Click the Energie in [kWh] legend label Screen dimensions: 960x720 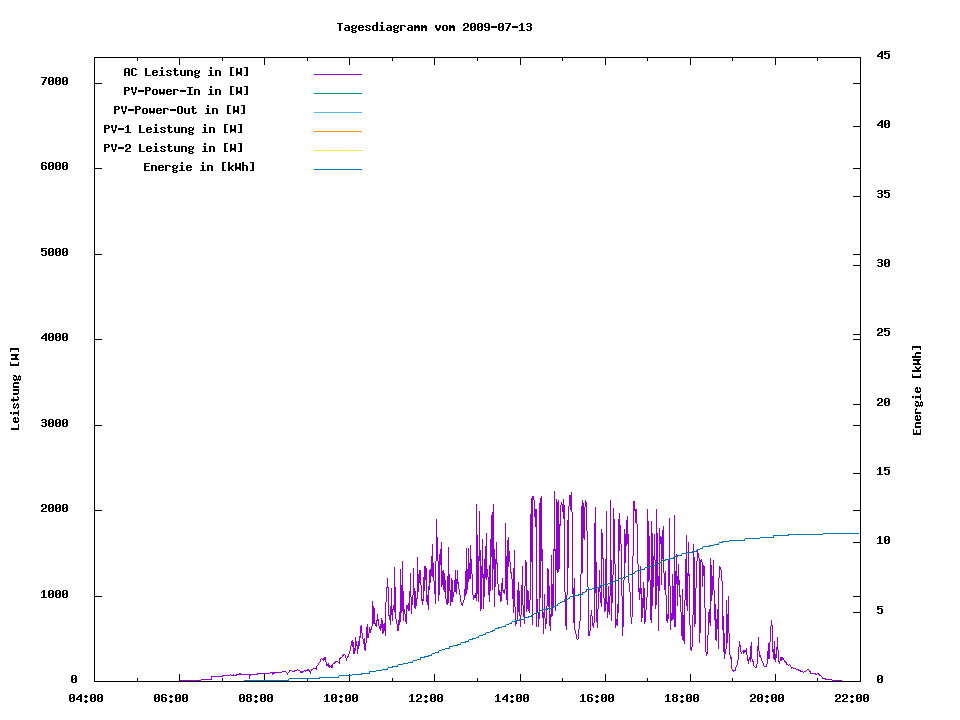tap(199, 167)
